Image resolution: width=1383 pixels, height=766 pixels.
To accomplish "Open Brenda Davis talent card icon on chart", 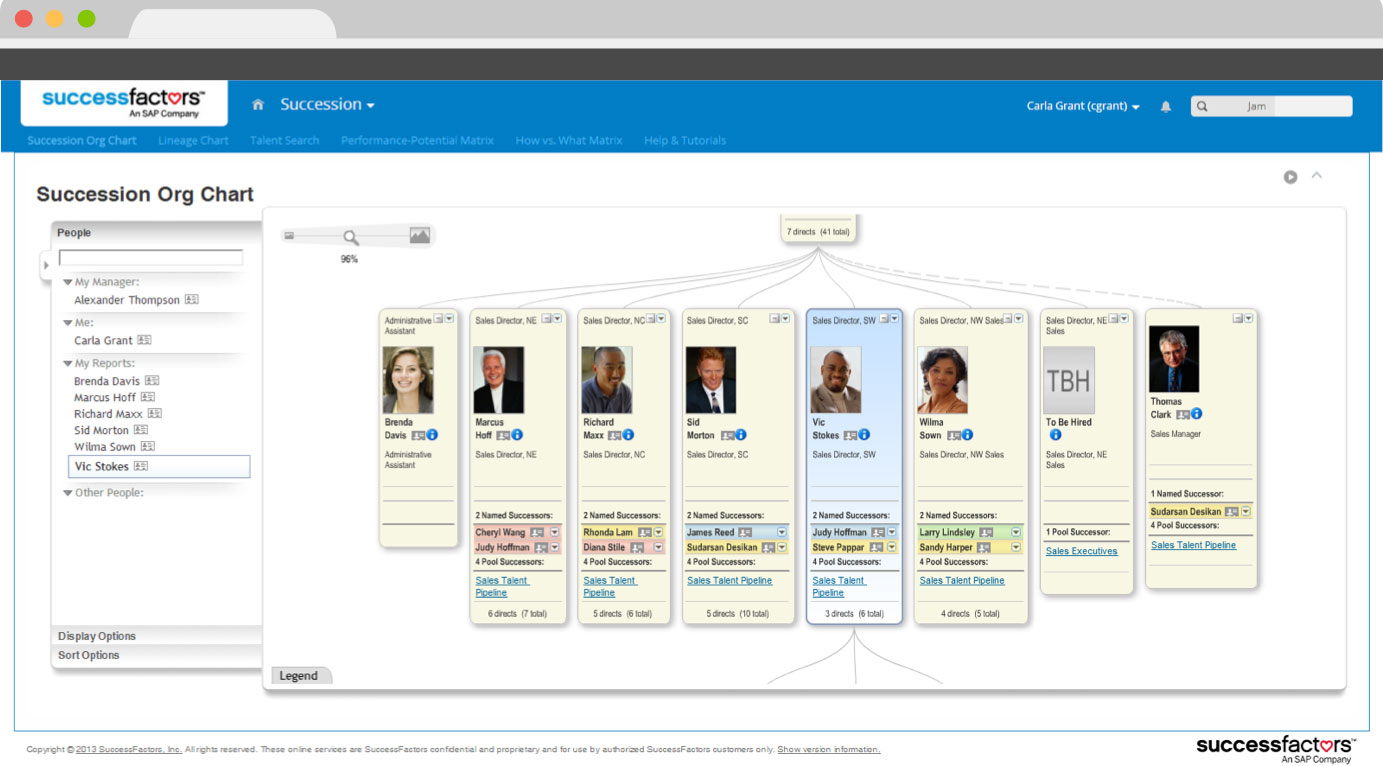I will [418, 435].
